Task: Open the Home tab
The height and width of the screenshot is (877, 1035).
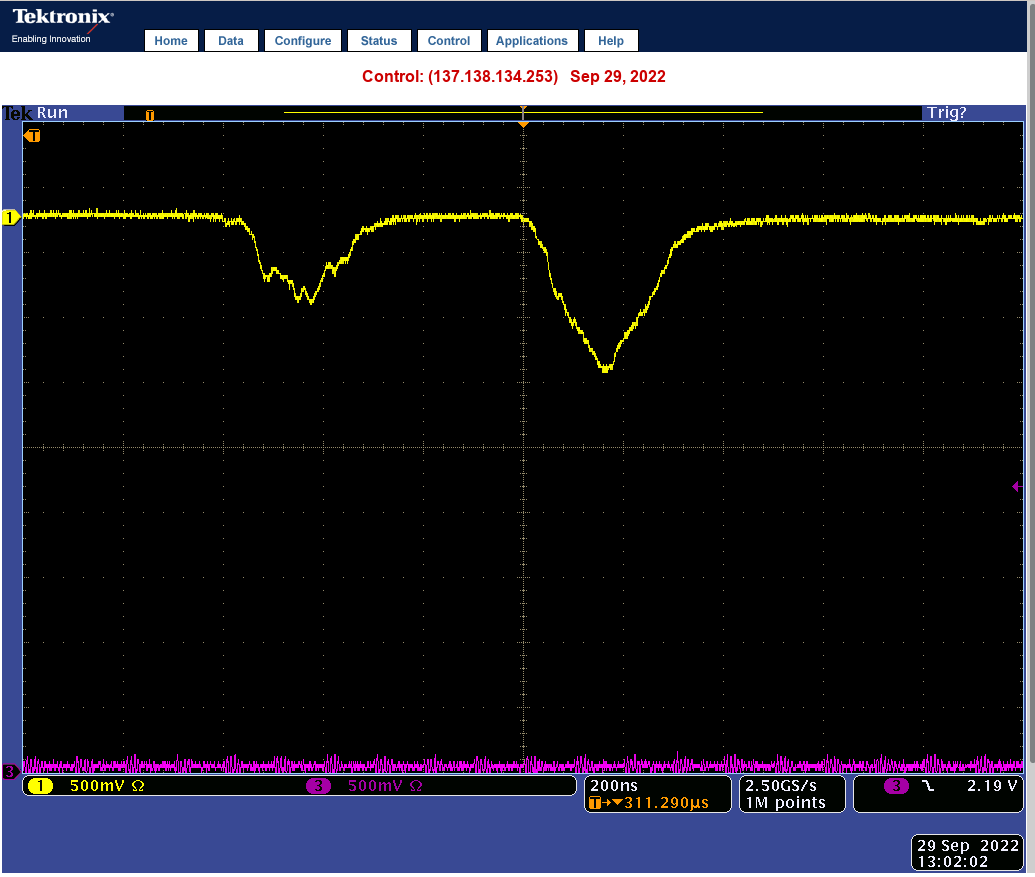Action: (171, 41)
